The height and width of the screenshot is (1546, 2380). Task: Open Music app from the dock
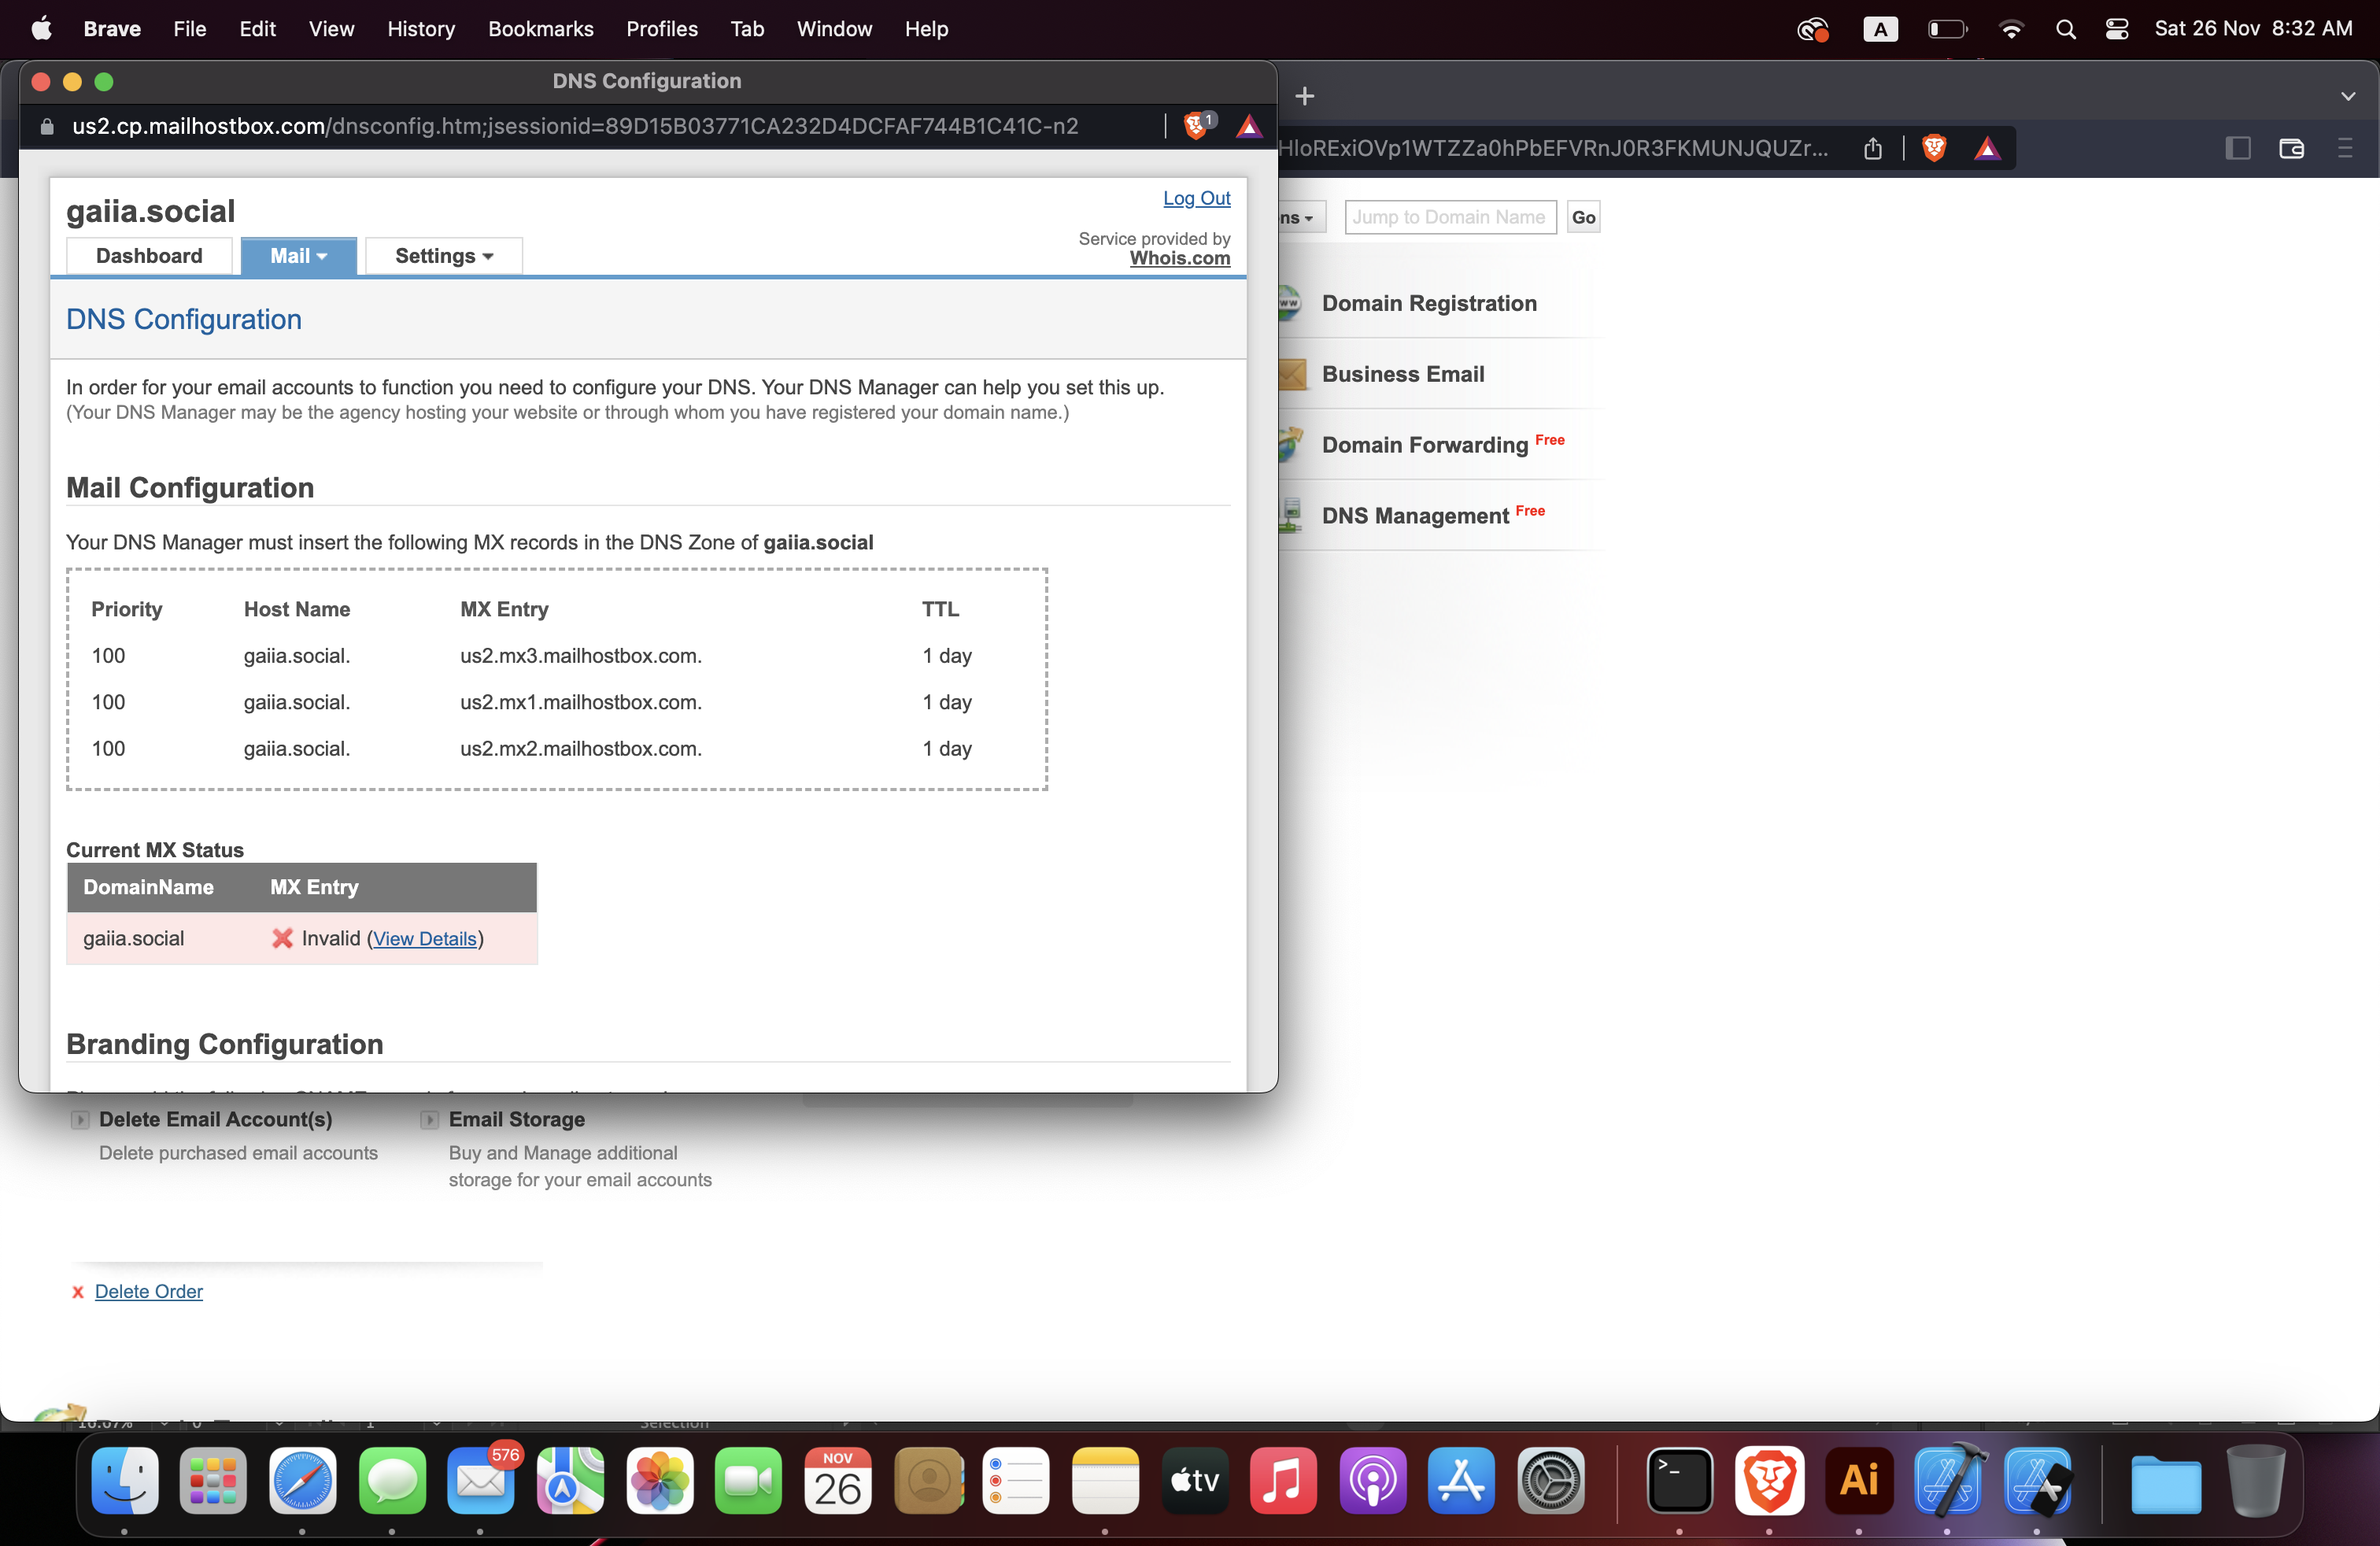[1283, 1481]
